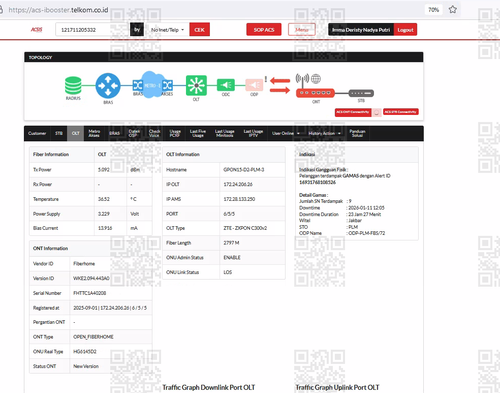
Task: Expand the History Action dropdown tab
Action: 324,133
